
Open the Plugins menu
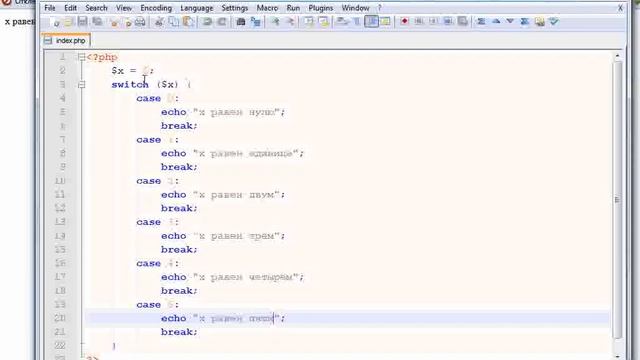point(320,8)
